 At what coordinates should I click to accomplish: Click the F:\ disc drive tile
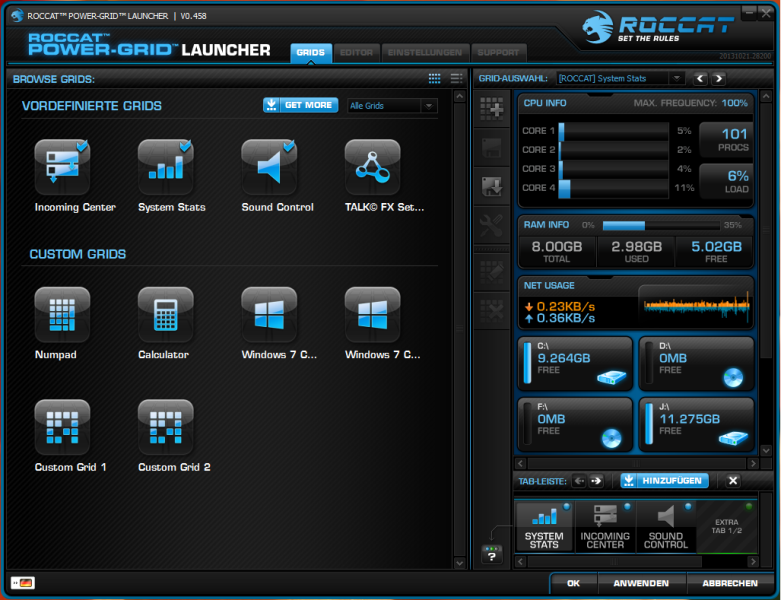coord(575,425)
